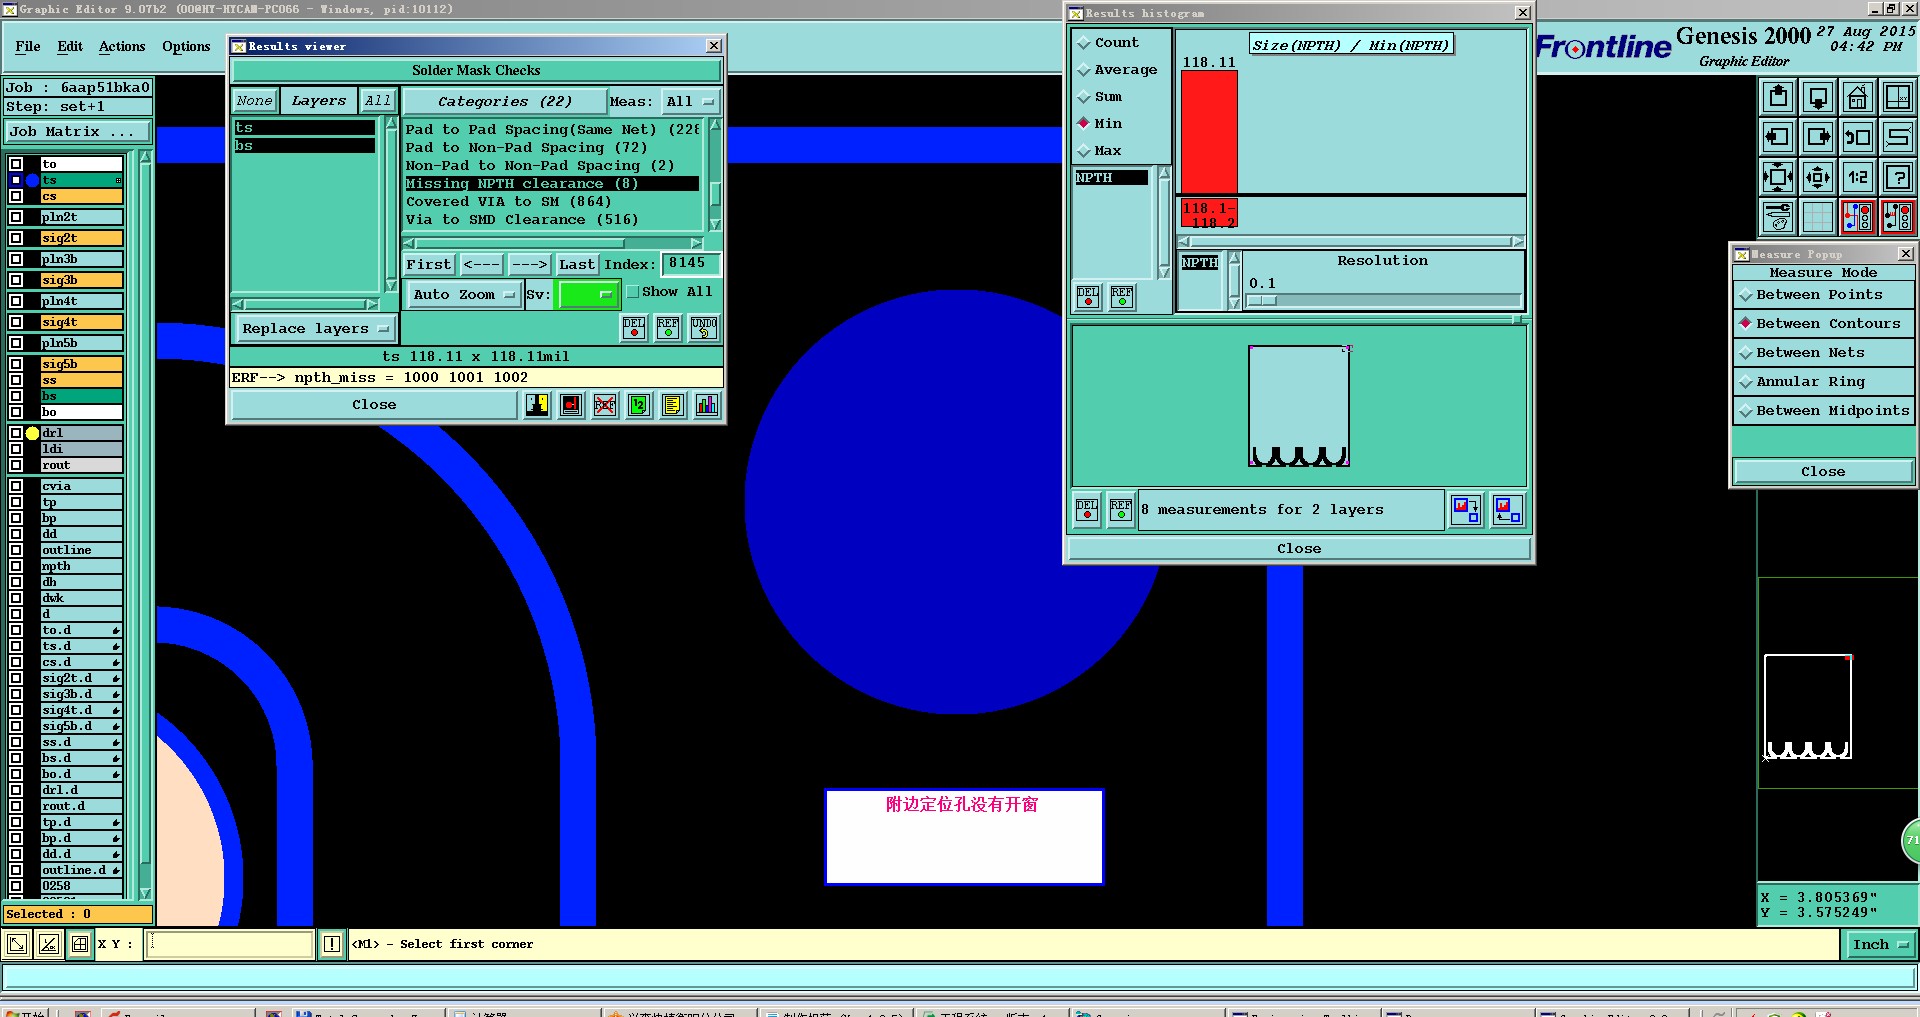
Task: Click the None layer filter button
Action: [x=254, y=101]
